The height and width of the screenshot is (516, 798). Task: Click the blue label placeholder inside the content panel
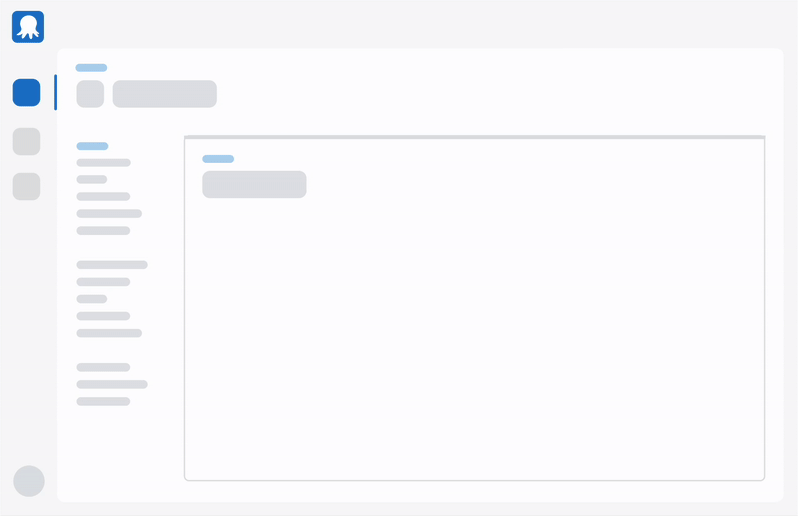[218, 159]
